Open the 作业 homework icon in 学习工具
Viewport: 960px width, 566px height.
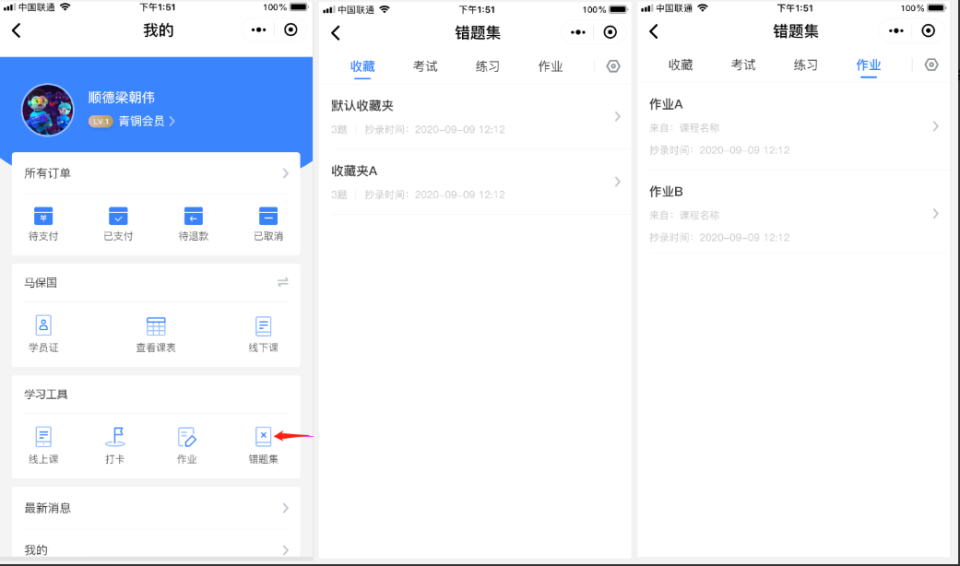point(187,437)
